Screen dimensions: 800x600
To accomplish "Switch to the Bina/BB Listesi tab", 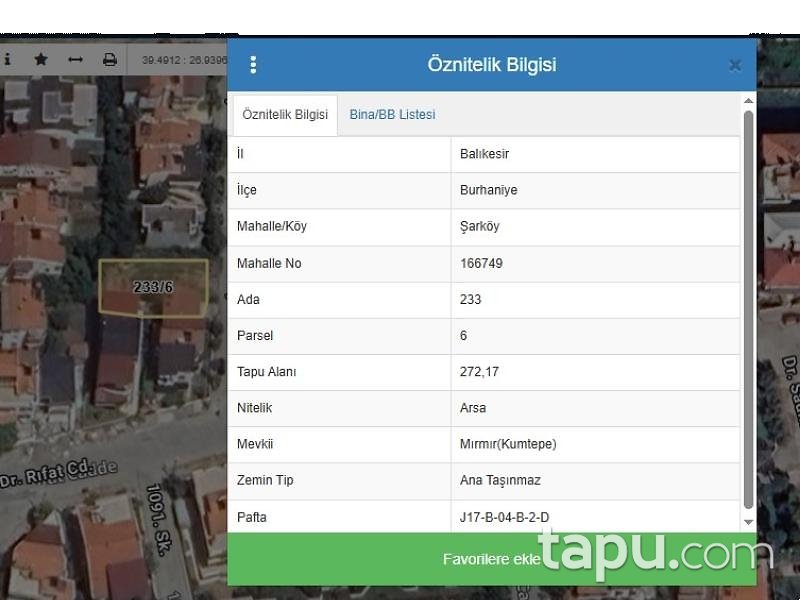I will click(x=392, y=114).
